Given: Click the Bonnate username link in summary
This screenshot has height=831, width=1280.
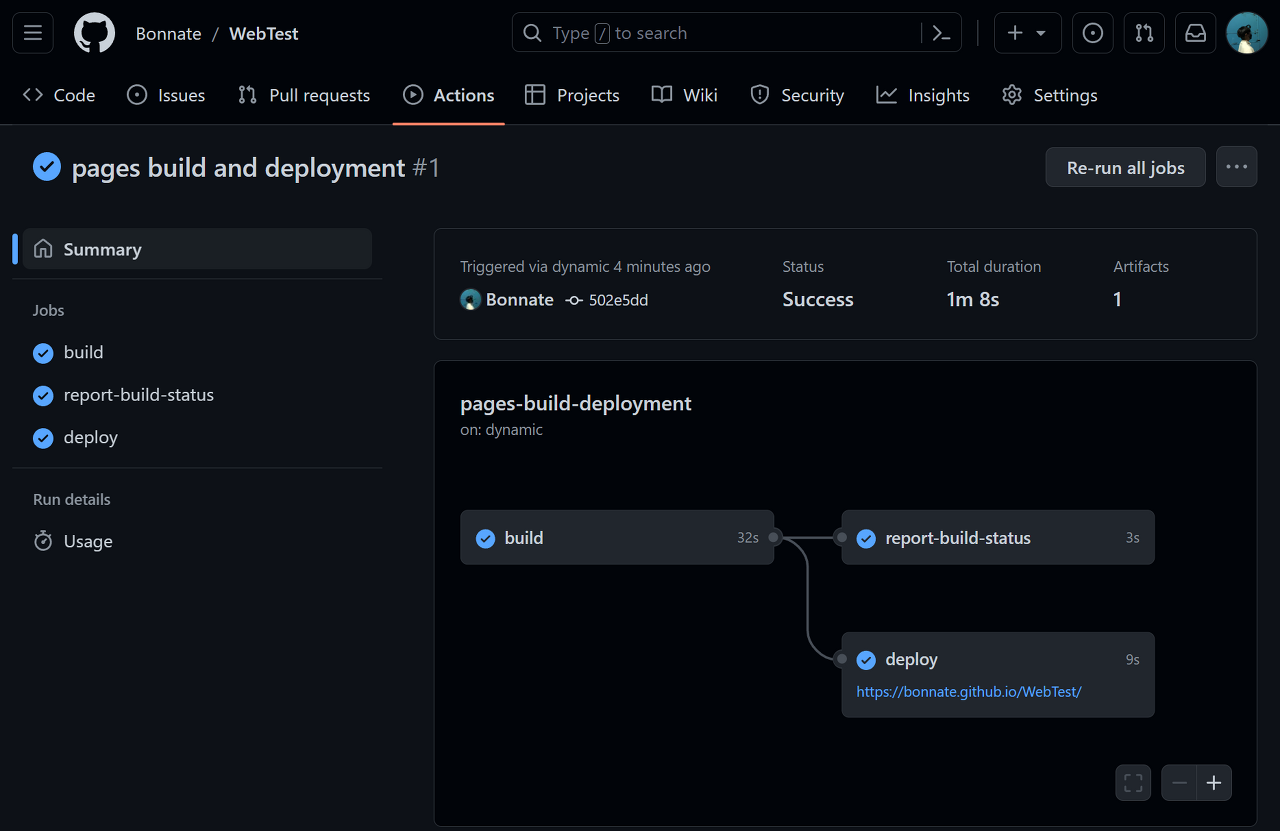Looking at the screenshot, I should tap(520, 300).
